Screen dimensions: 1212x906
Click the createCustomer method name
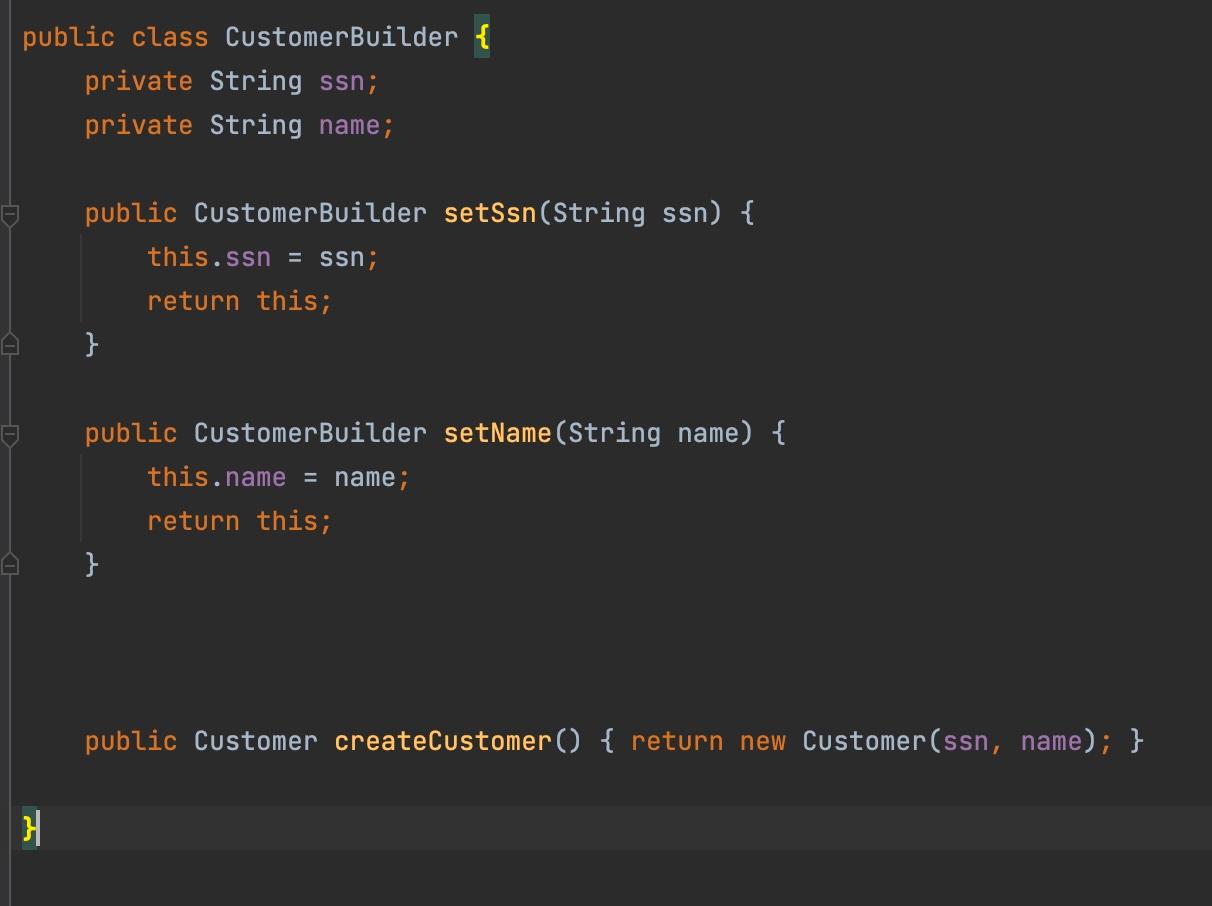click(x=443, y=740)
